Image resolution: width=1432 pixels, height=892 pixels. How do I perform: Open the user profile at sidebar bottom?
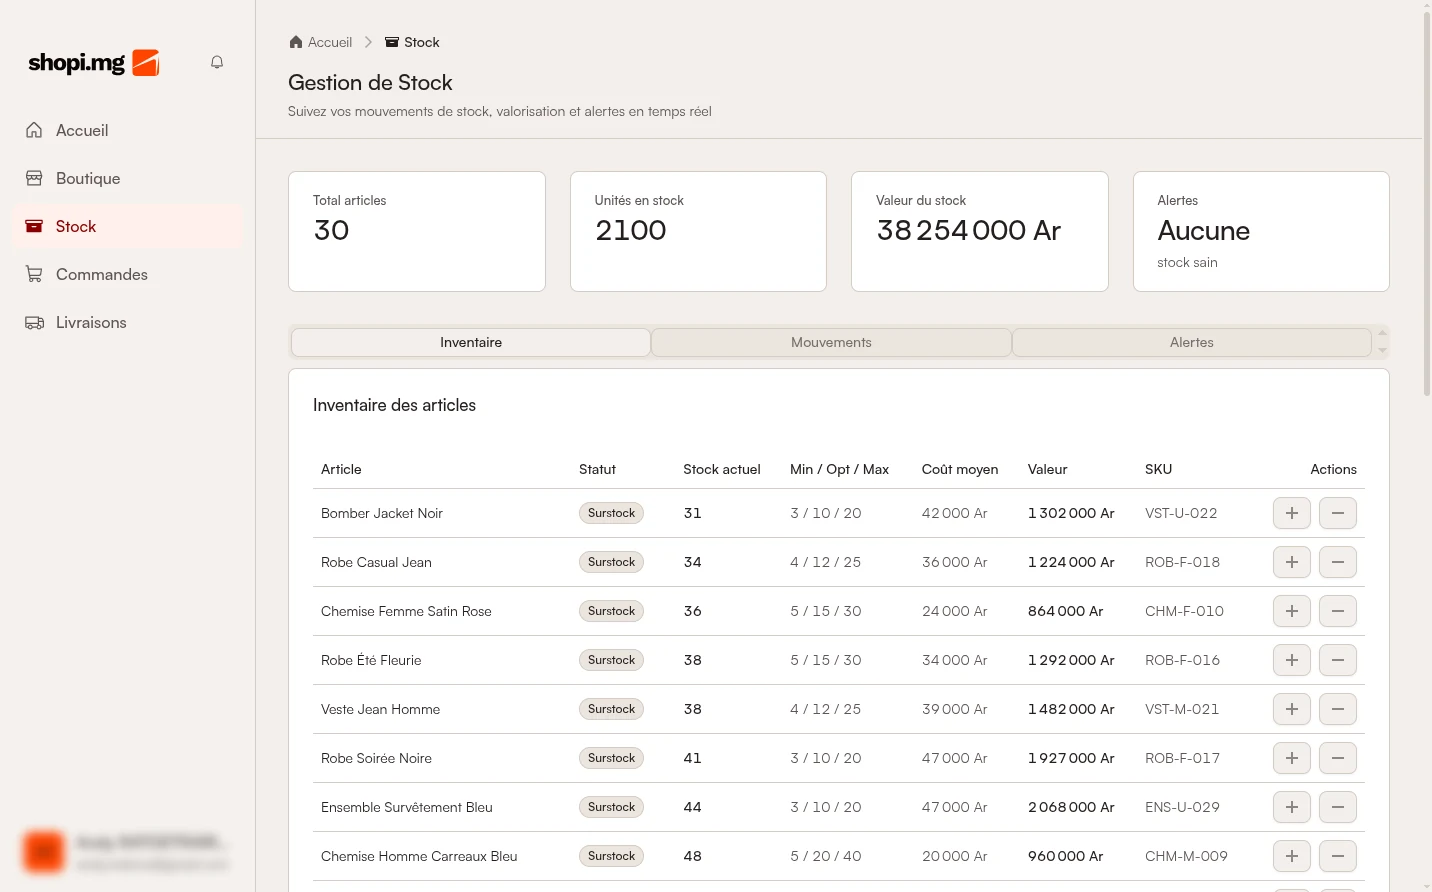coord(128,851)
